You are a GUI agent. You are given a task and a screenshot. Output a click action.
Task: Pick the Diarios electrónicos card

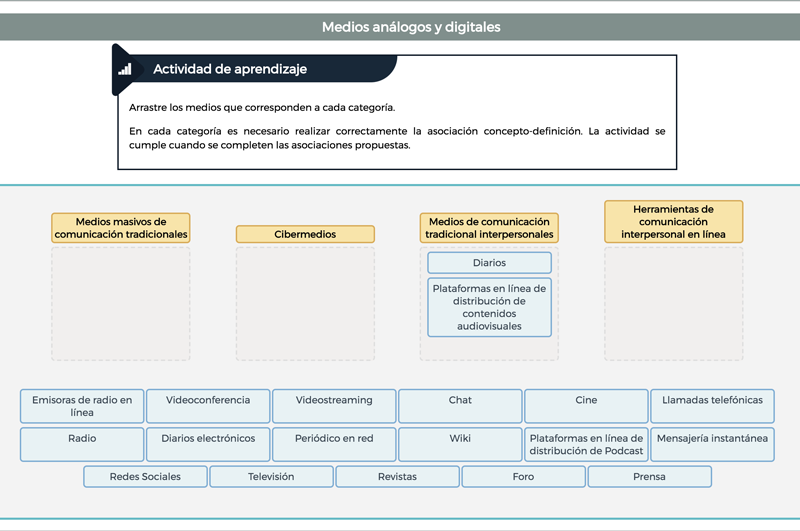click(x=208, y=444)
